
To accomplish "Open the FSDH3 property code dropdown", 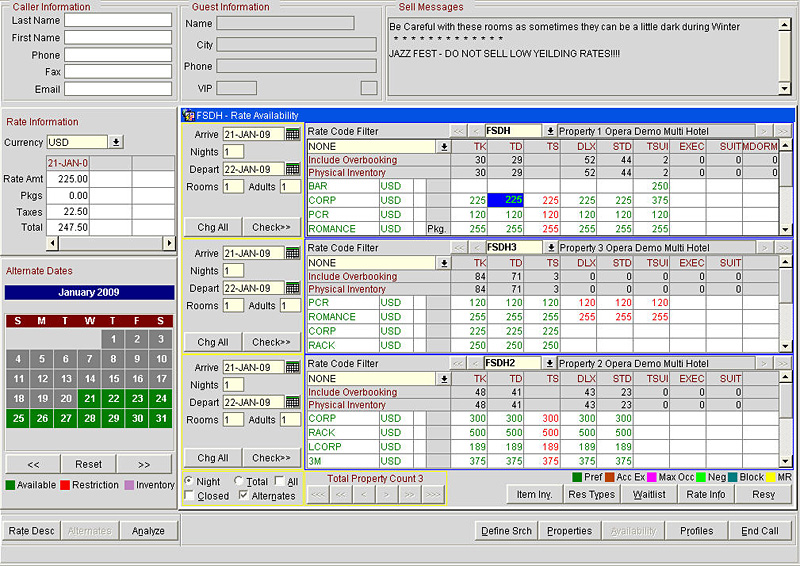I will (x=551, y=248).
